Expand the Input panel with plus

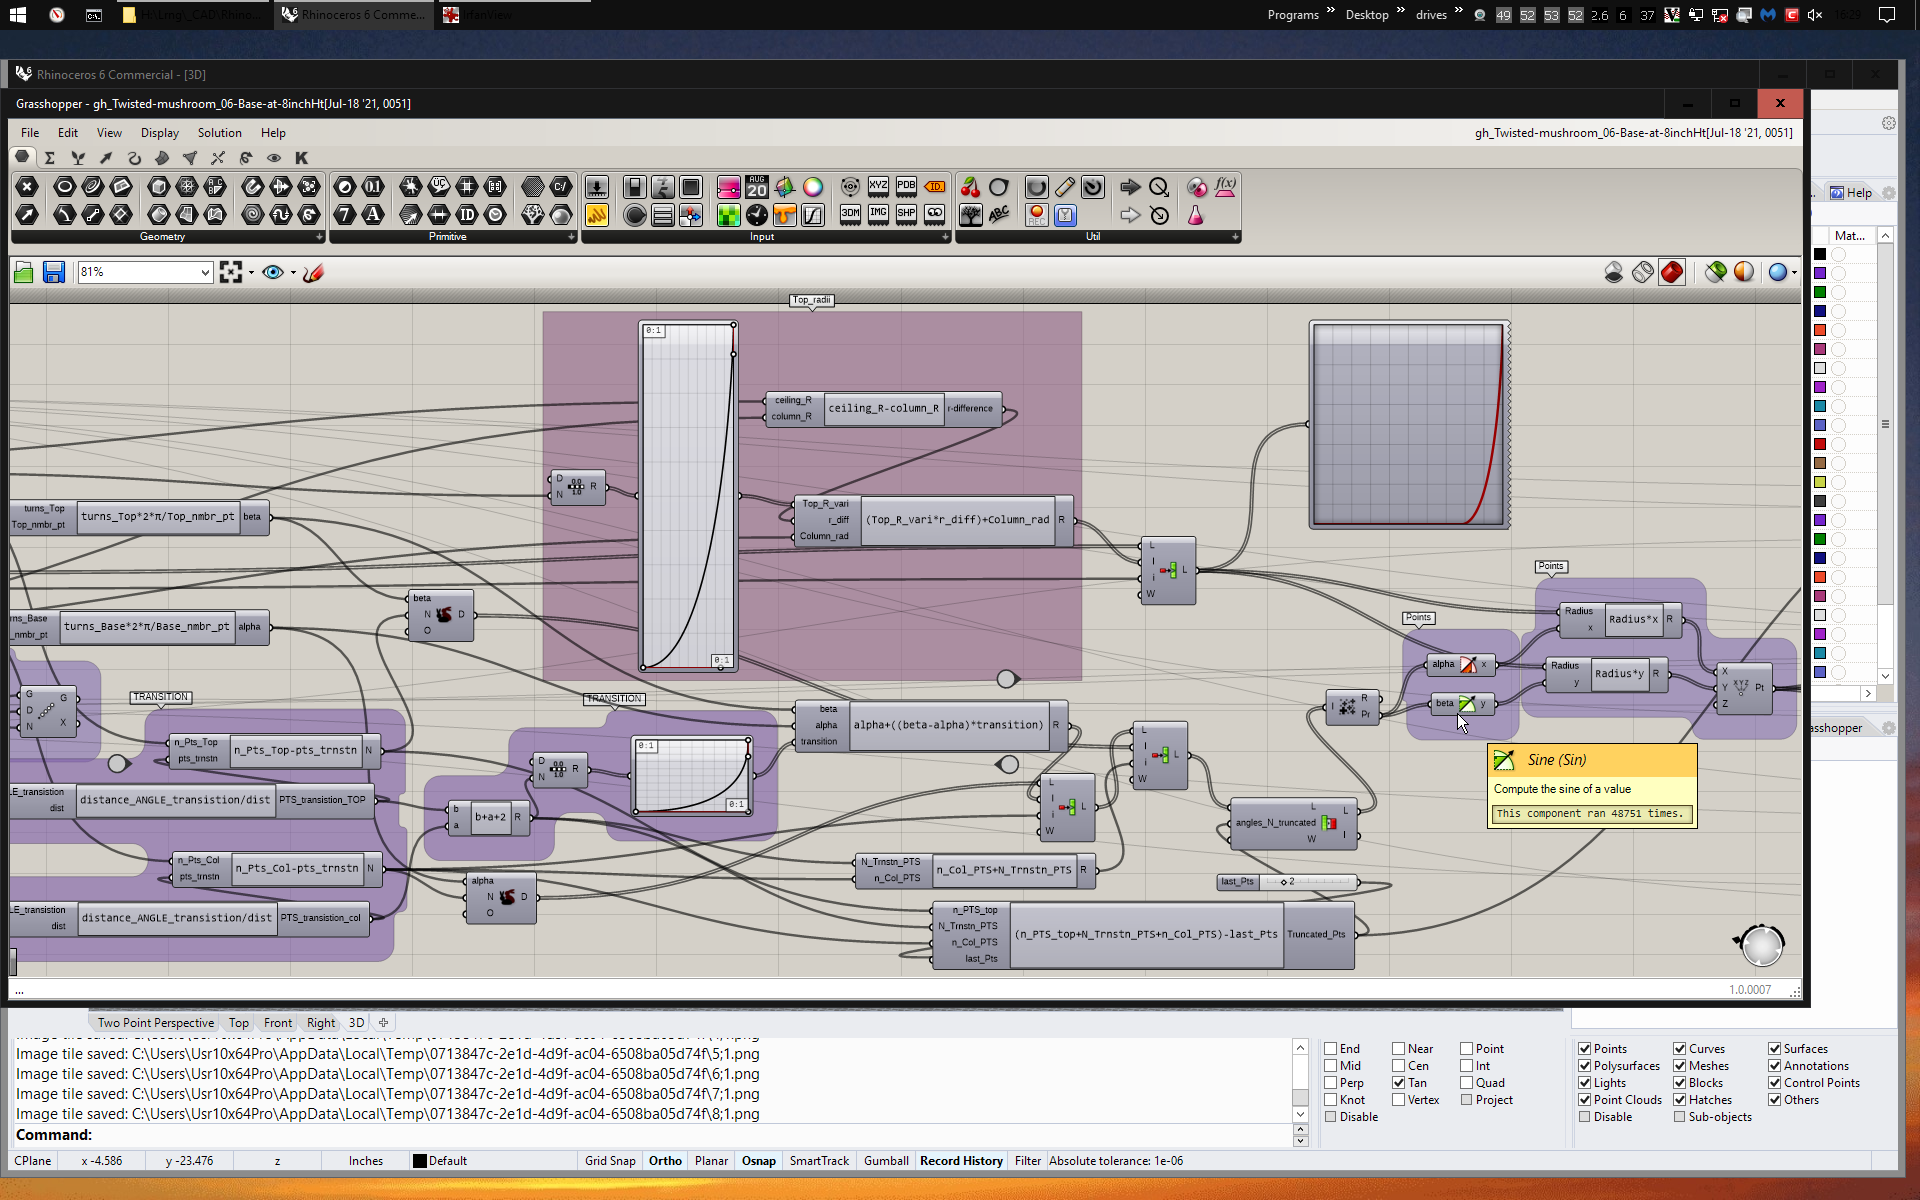pyautogui.click(x=945, y=237)
